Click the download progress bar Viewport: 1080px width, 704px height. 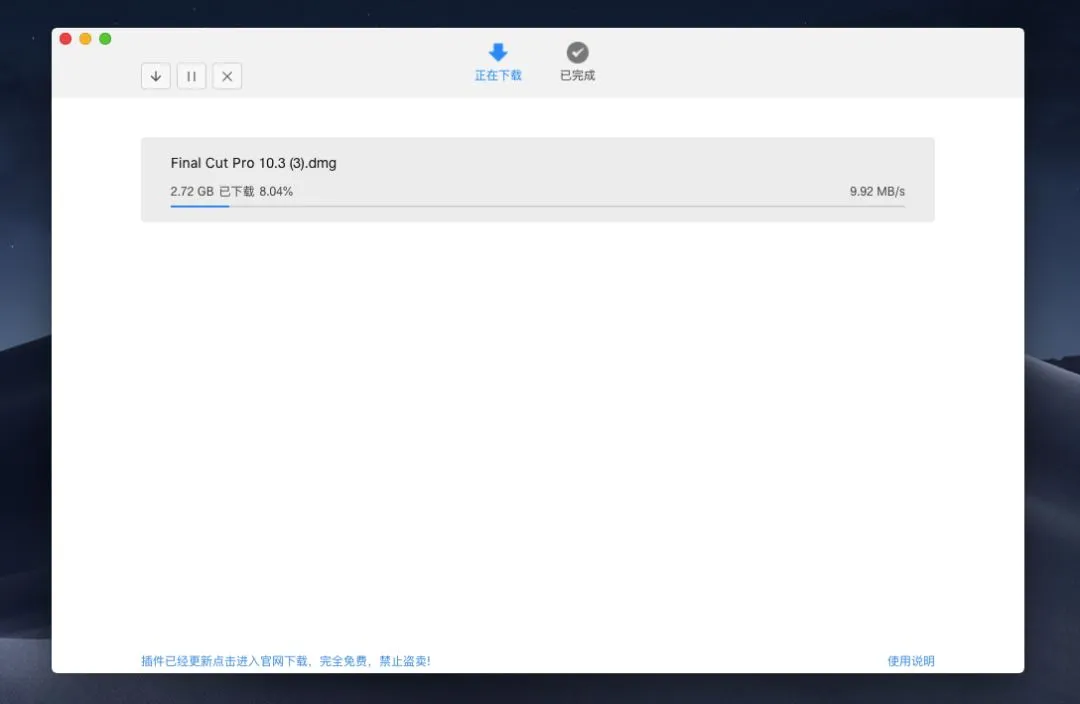tap(537, 206)
